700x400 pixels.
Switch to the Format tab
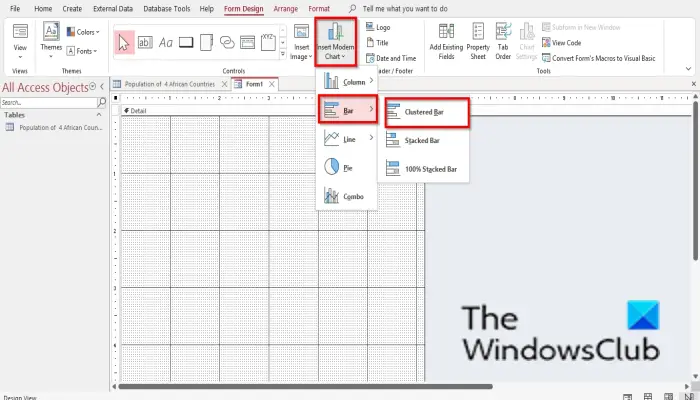[x=319, y=8]
